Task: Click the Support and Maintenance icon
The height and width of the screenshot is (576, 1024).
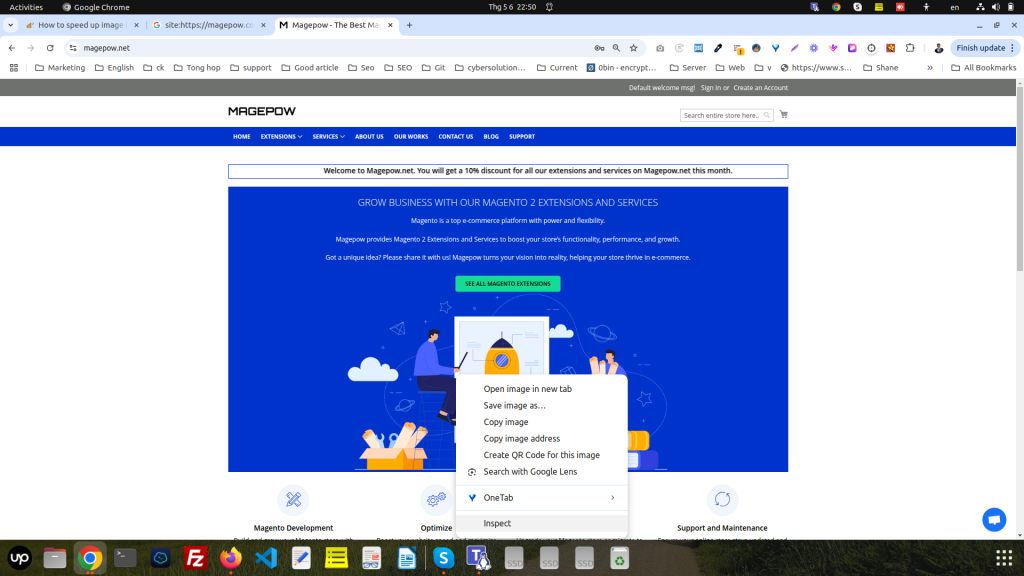Action: [x=722, y=500]
